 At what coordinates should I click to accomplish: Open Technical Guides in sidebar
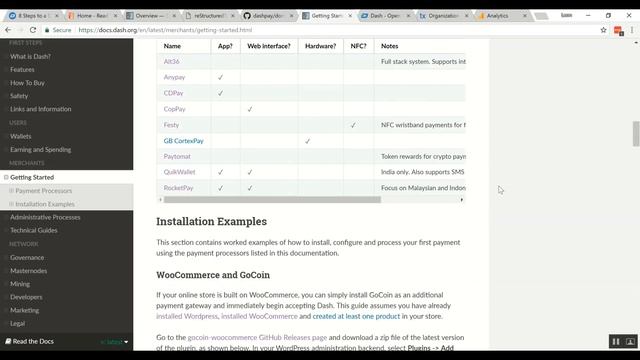33,230
